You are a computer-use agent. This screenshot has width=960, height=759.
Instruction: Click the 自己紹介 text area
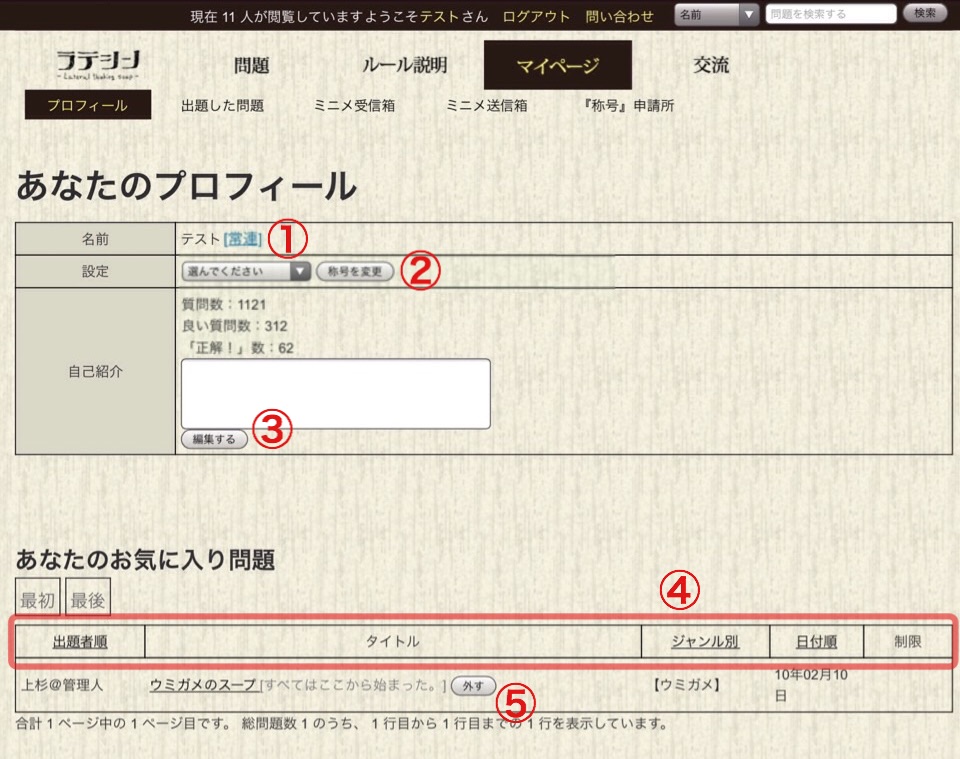pyautogui.click(x=335, y=393)
